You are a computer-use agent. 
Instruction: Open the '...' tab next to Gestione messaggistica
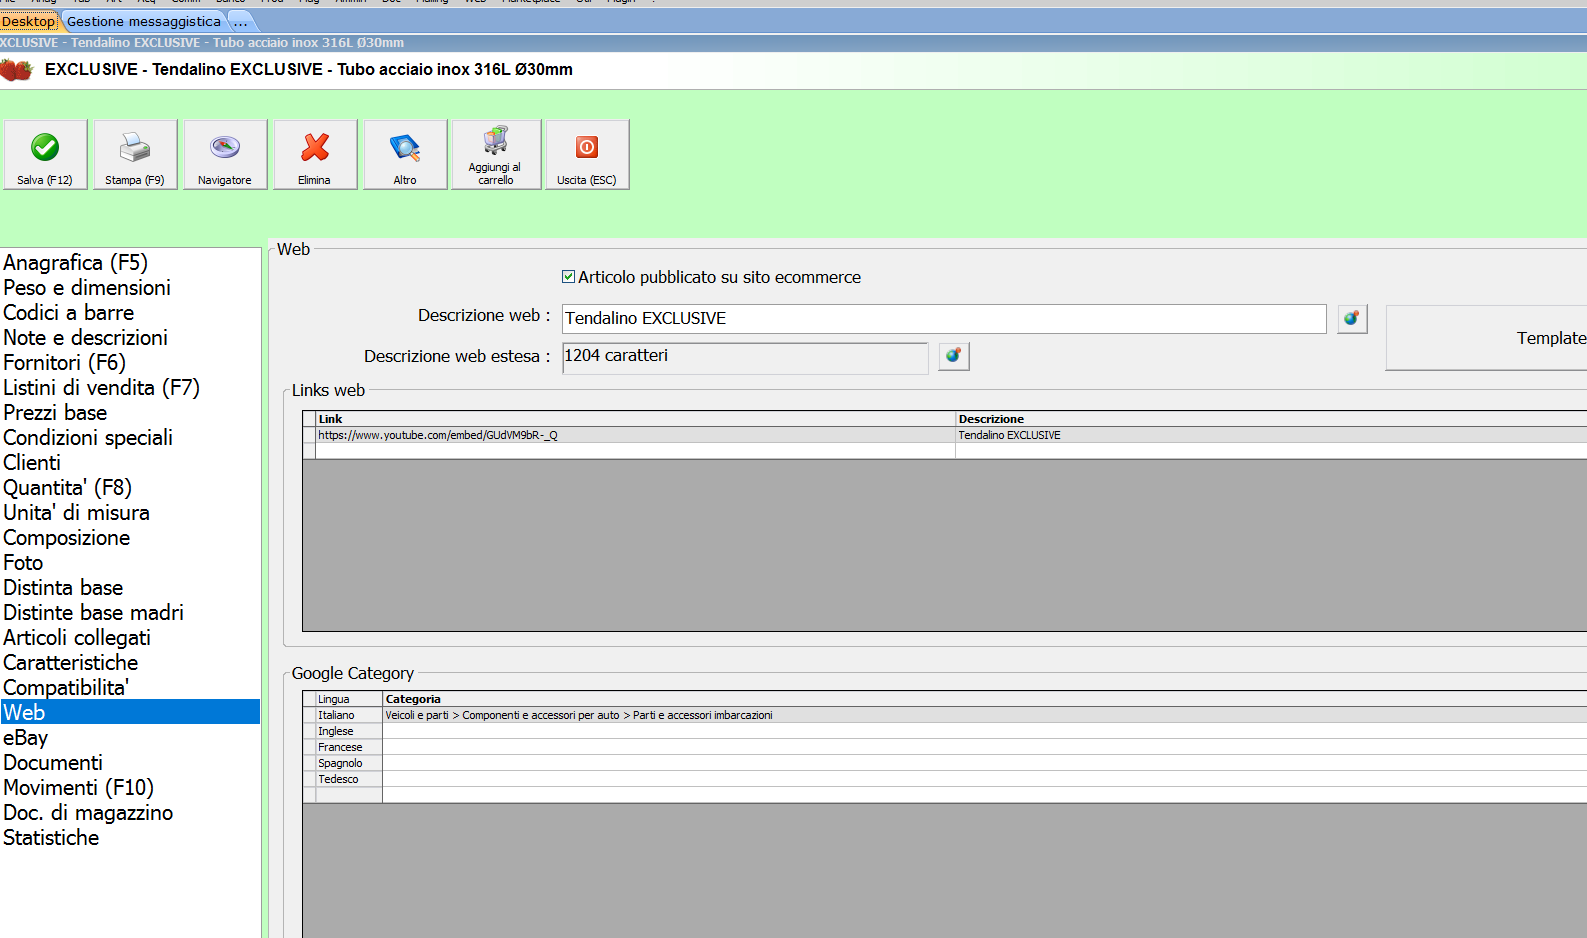[x=240, y=21]
